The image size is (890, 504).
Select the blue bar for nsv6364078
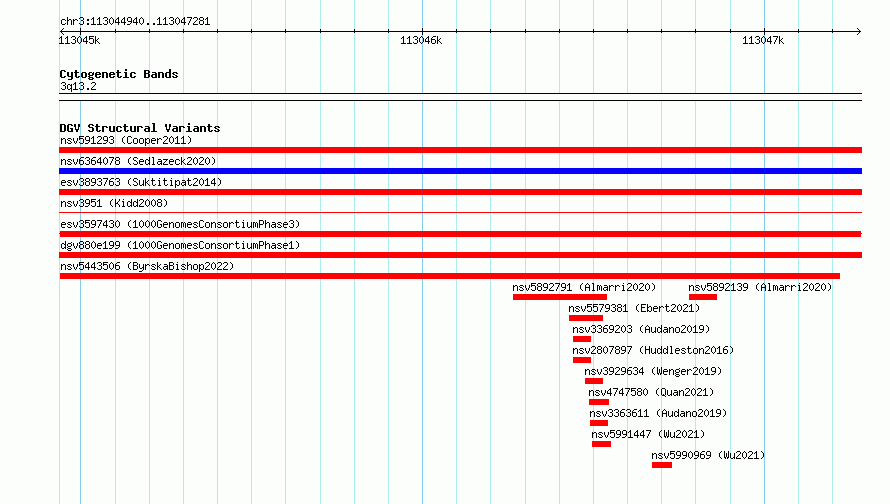pyautogui.click(x=460, y=171)
